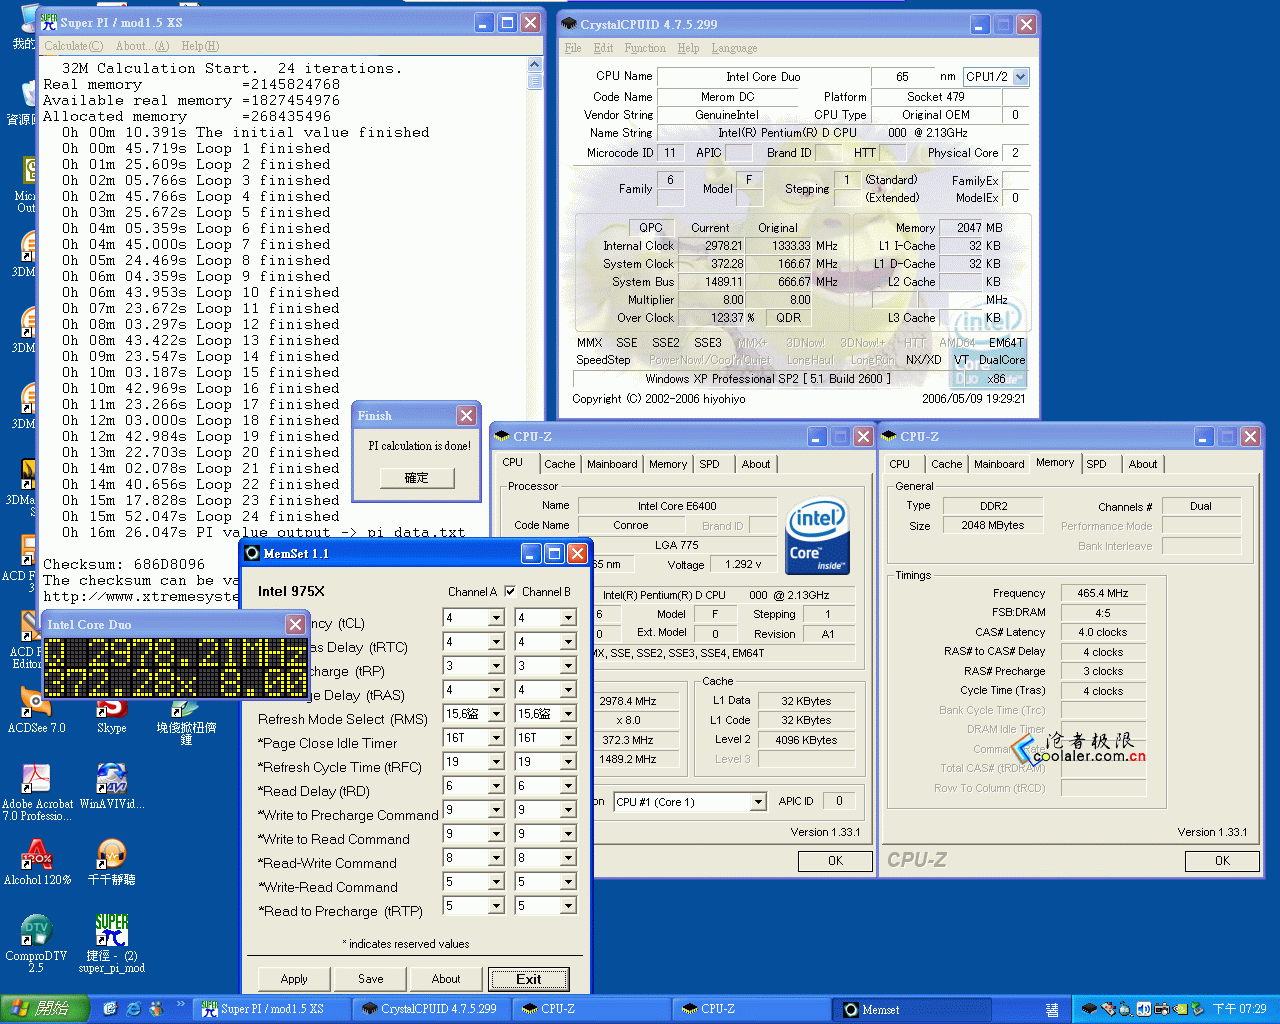Click the Super PI scrollbar up arrow
This screenshot has width=1280, height=1024.
(534, 65)
